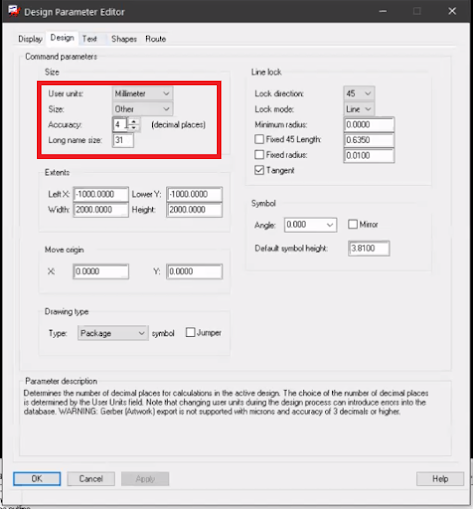Expand the Size dropdown showing Other
Viewport: 474px width, 512px height.
click(142, 109)
